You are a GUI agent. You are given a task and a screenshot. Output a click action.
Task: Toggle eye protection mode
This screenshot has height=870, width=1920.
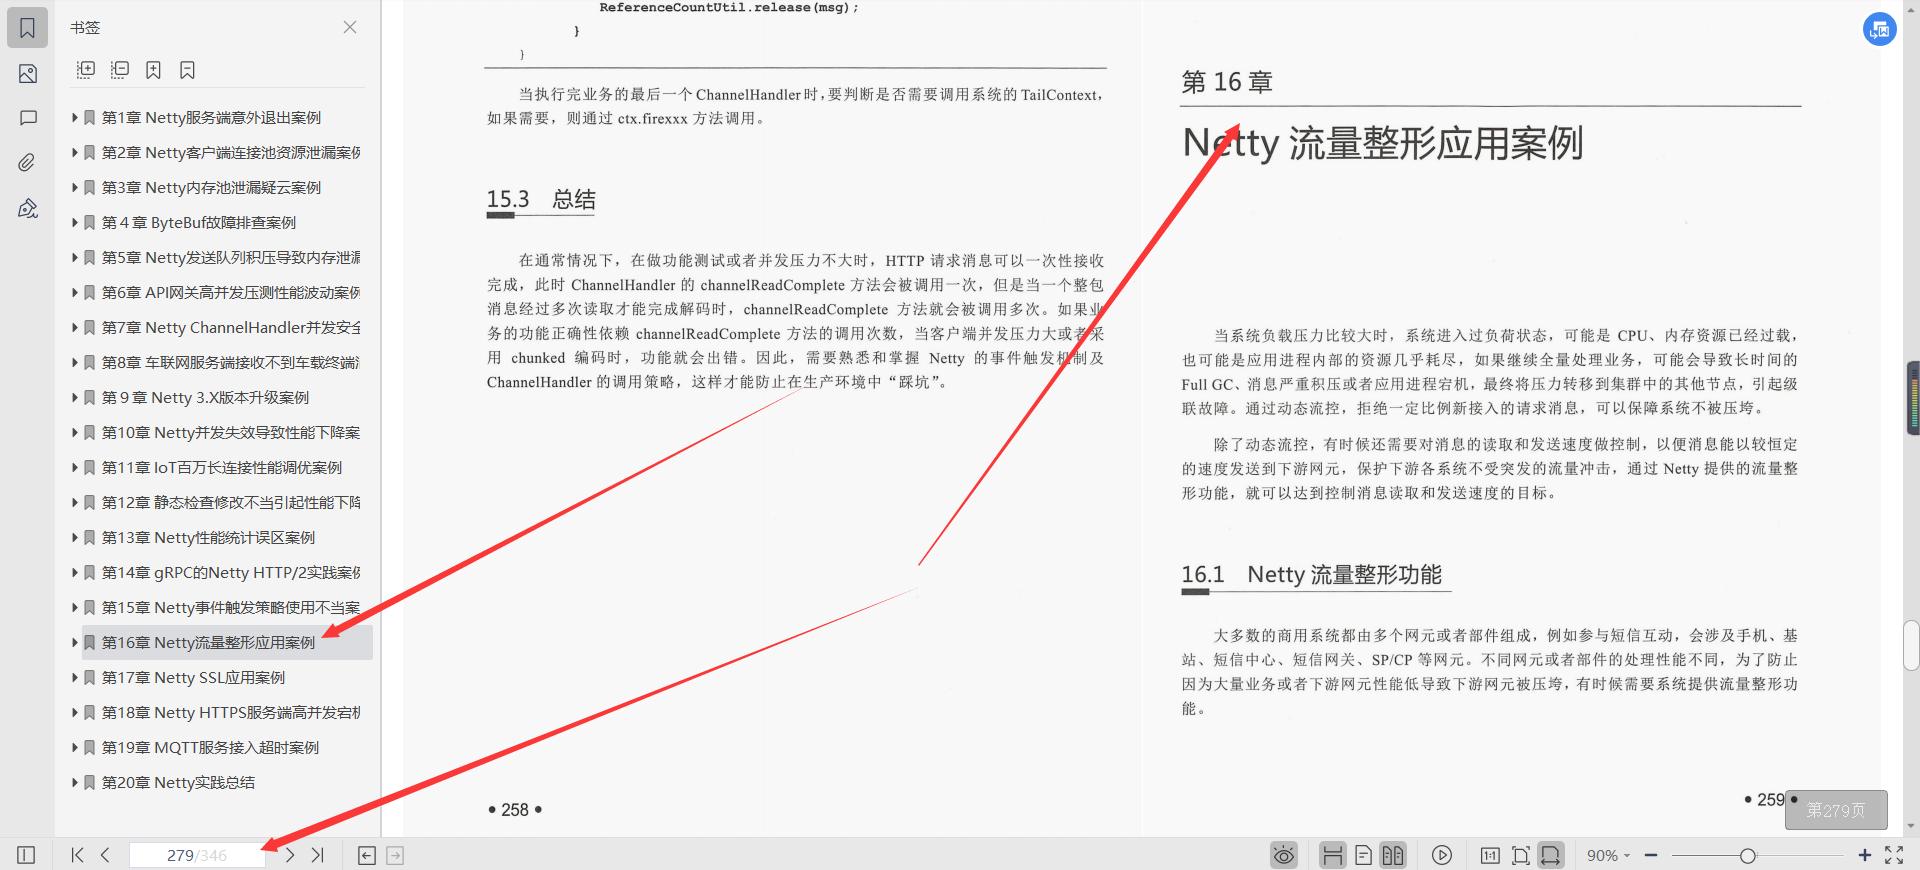click(1284, 855)
